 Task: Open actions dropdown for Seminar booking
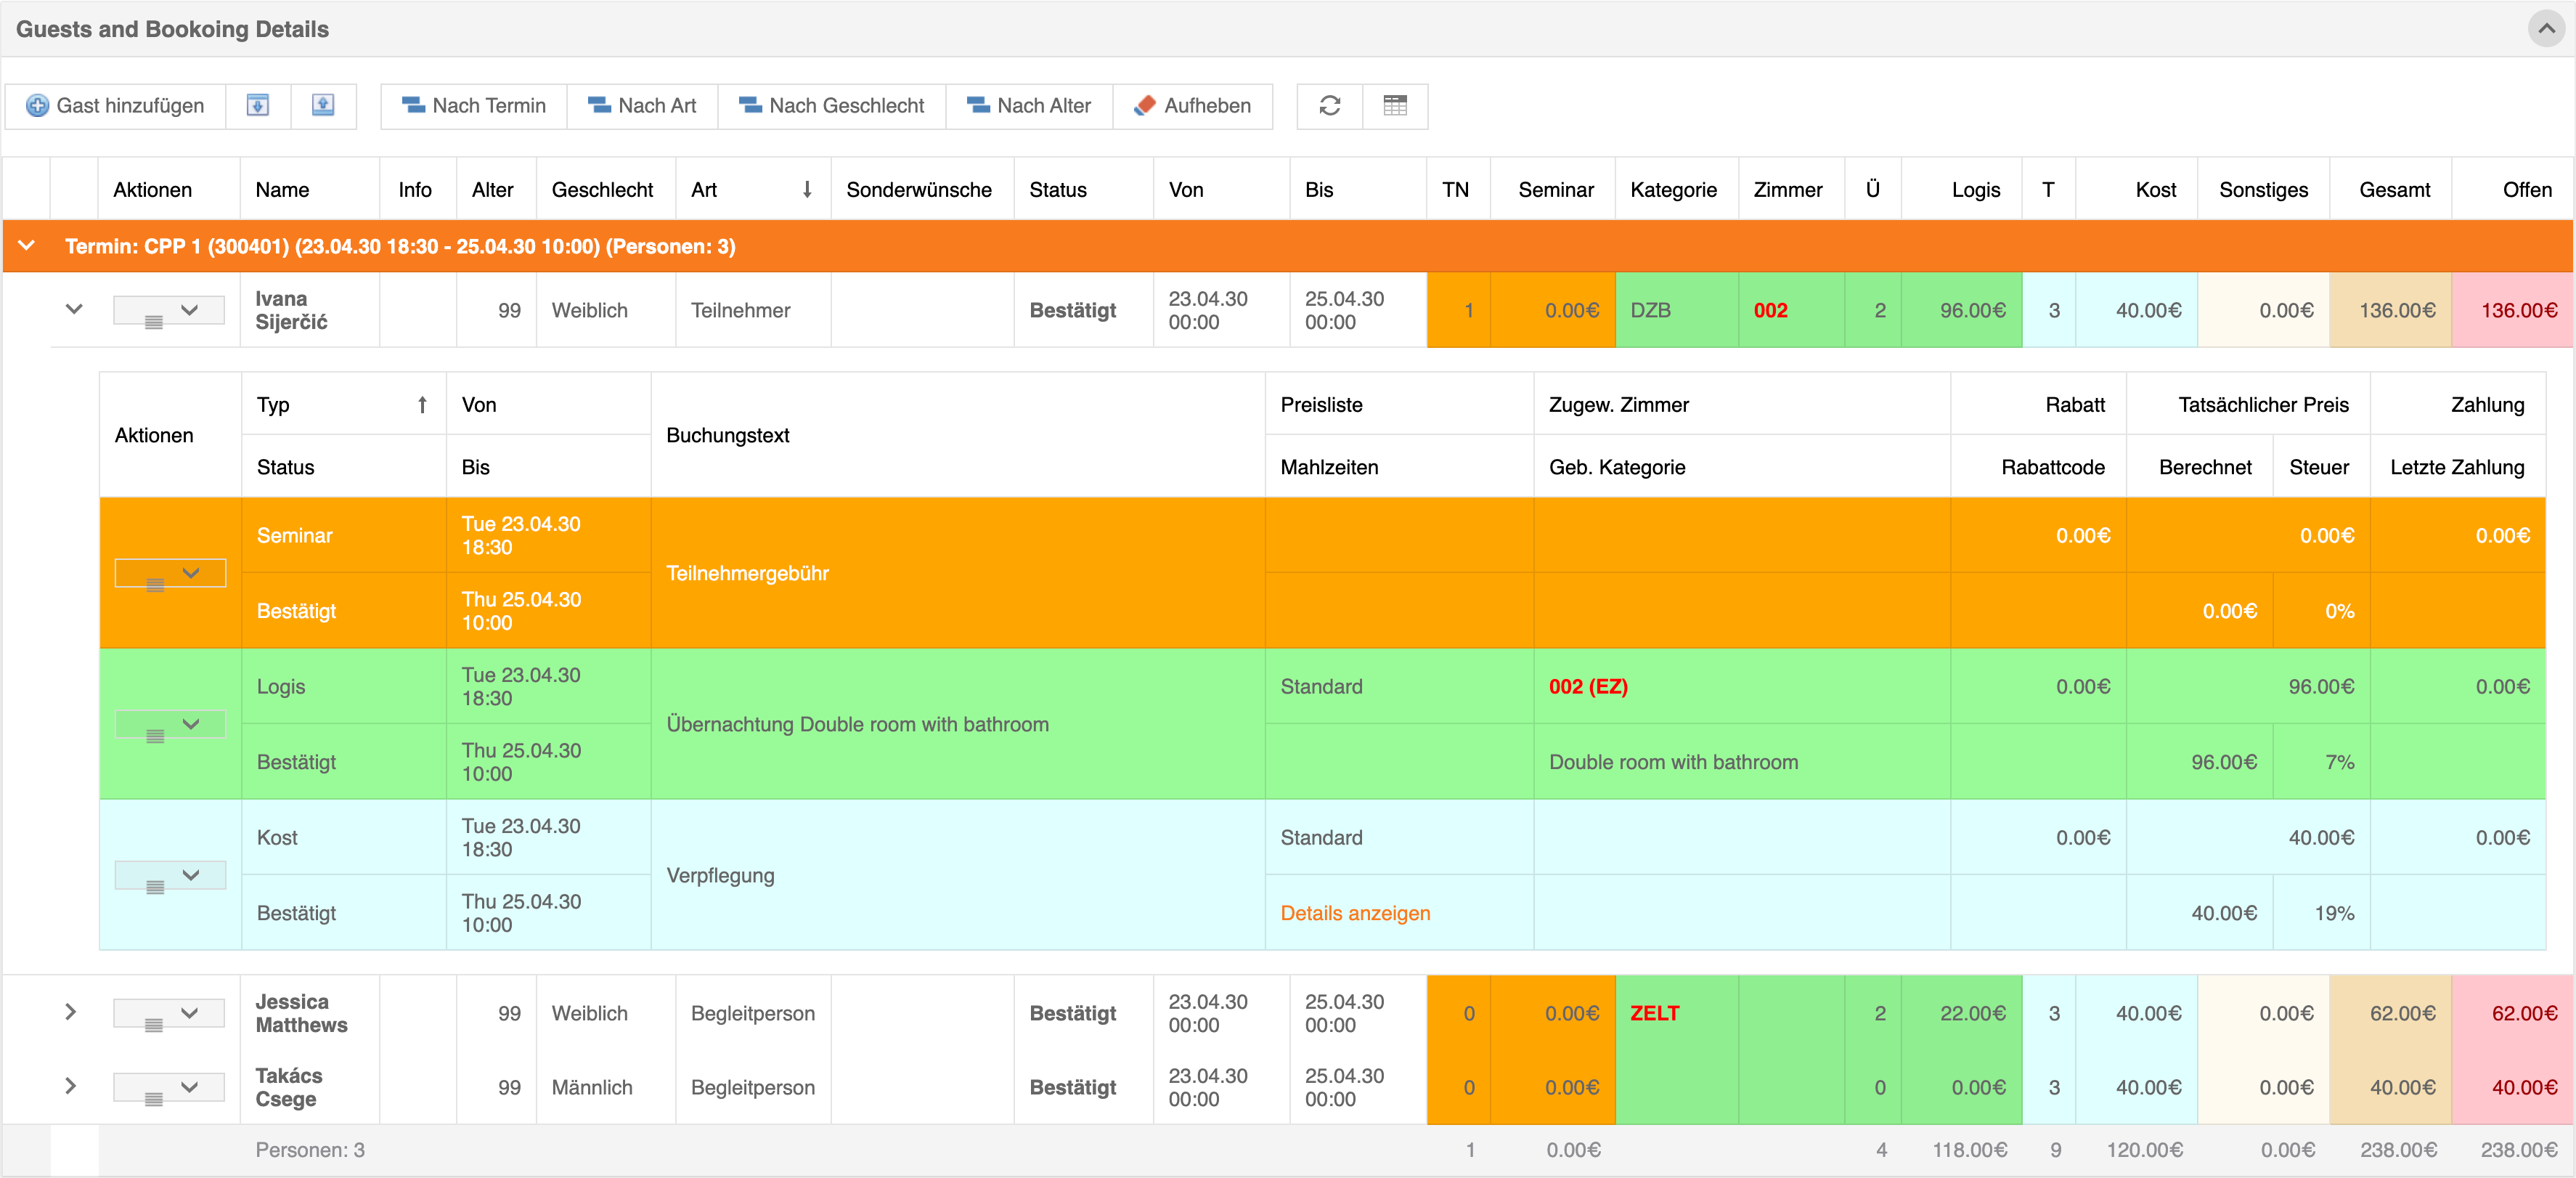(170, 573)
